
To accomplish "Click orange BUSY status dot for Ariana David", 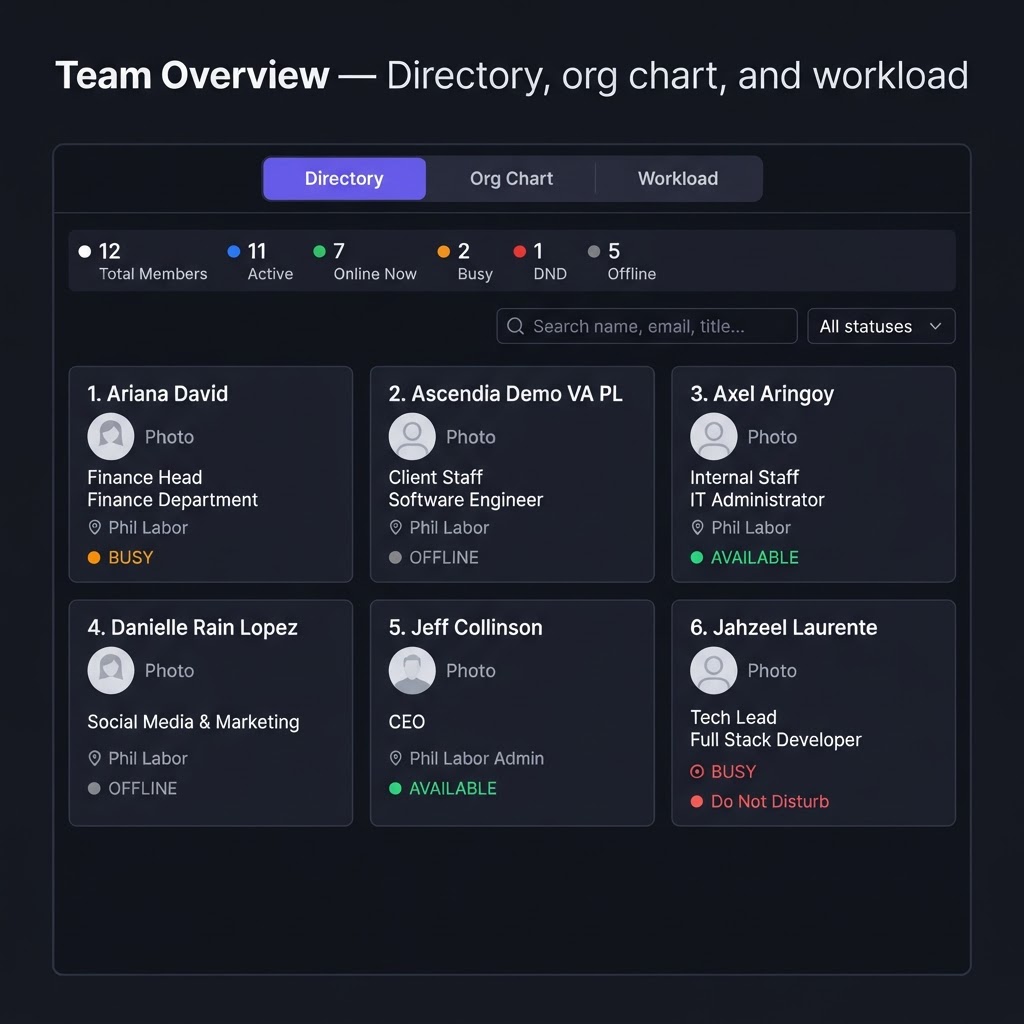I will coord(94,557).
